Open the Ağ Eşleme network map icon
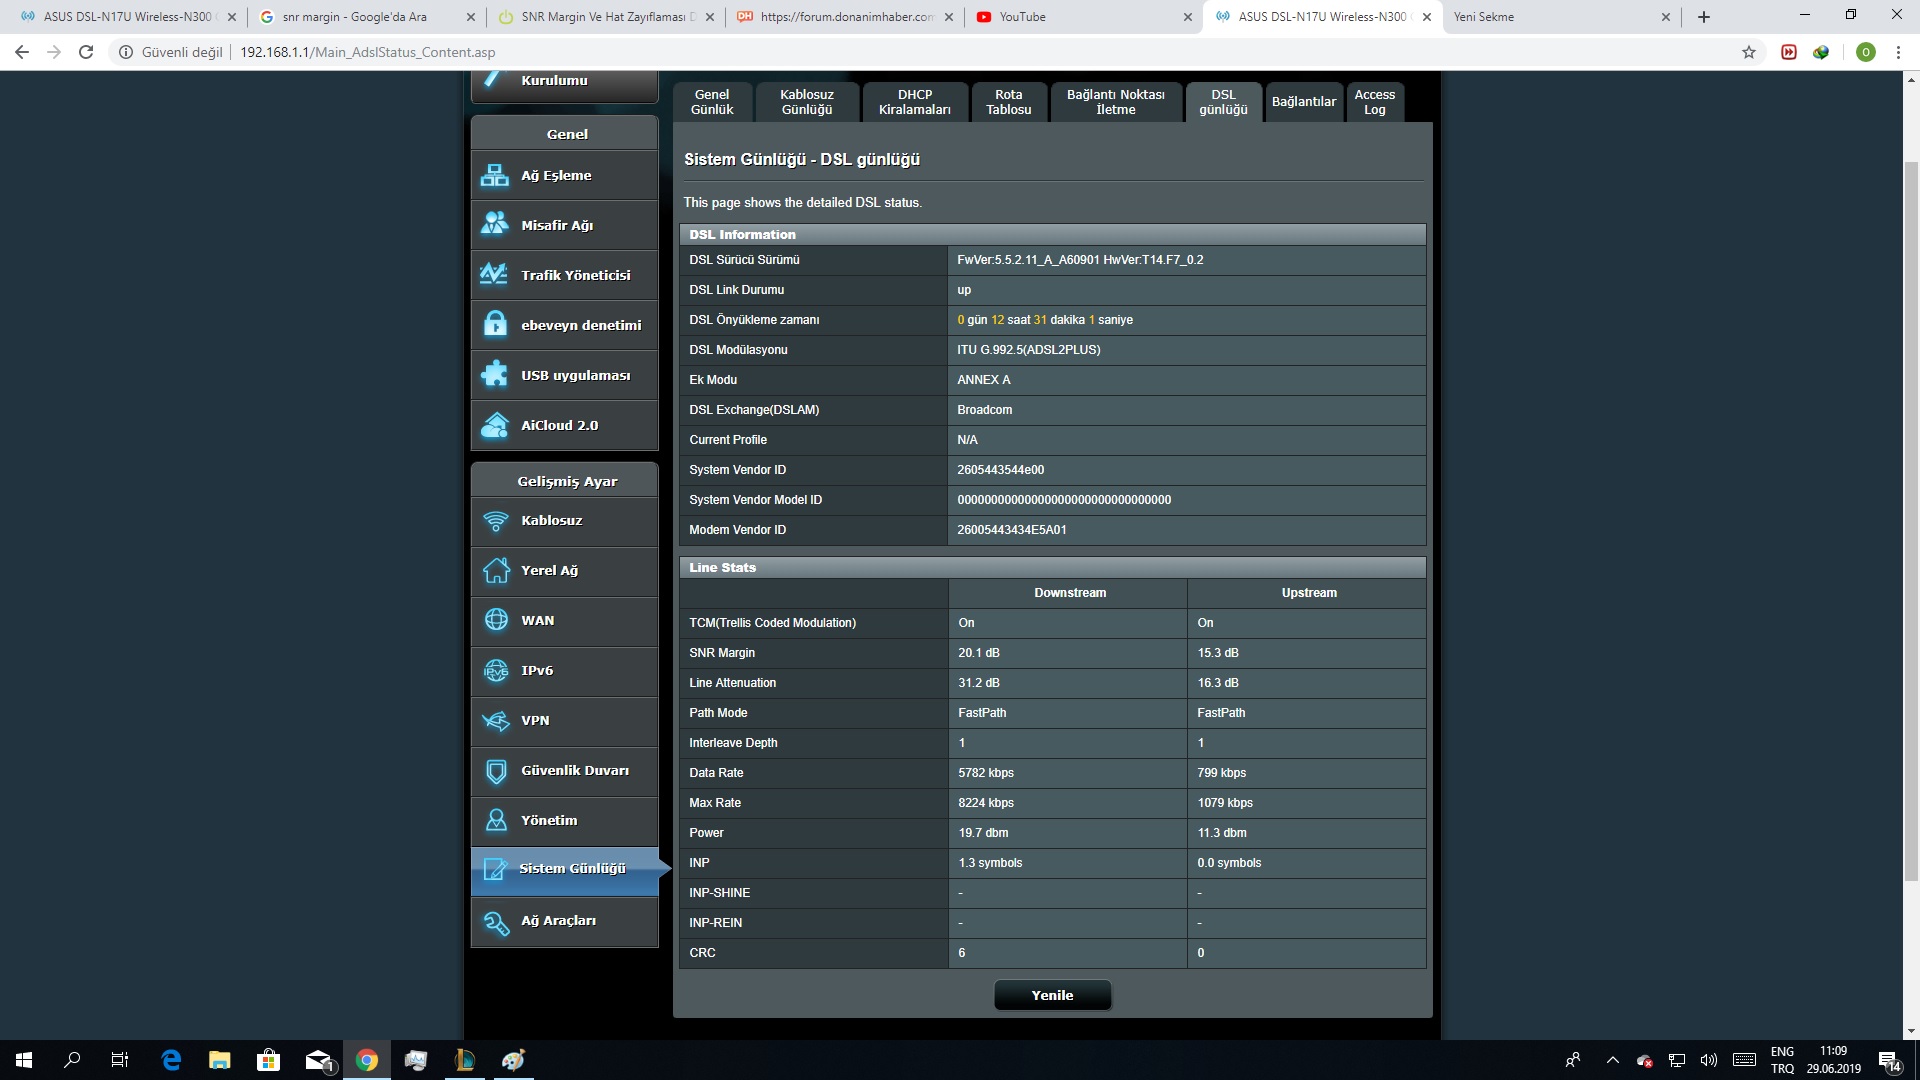The height and width of the screenshot is (1080, 1920). (x=495, y=176)
